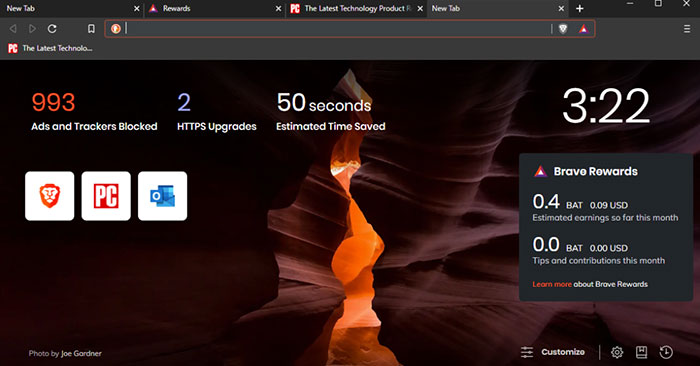Click the Brave Rewards widget header
Image resolution: width=700 pixels, height=366 pixels.
(x=586, y=171)
